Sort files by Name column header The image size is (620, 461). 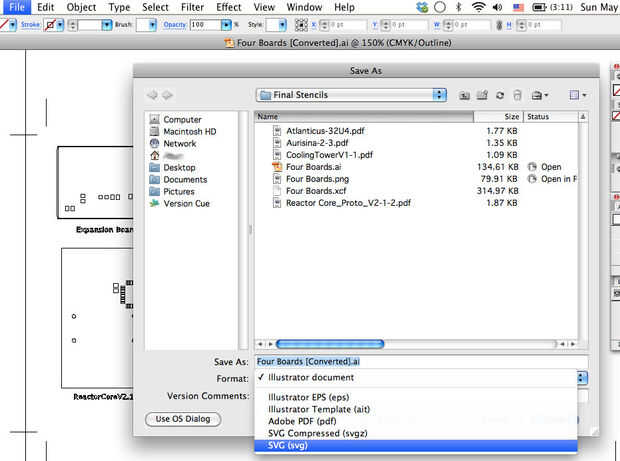(364, 117)
